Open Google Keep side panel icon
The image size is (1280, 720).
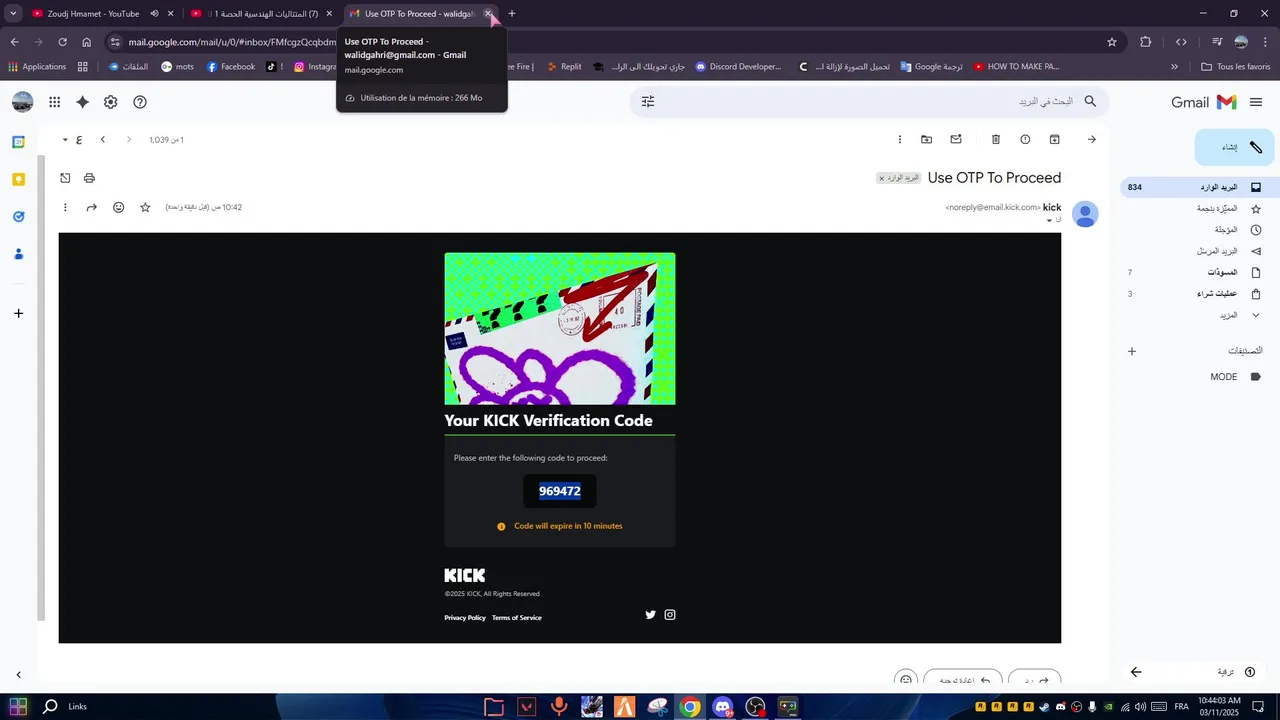(18, 179)
